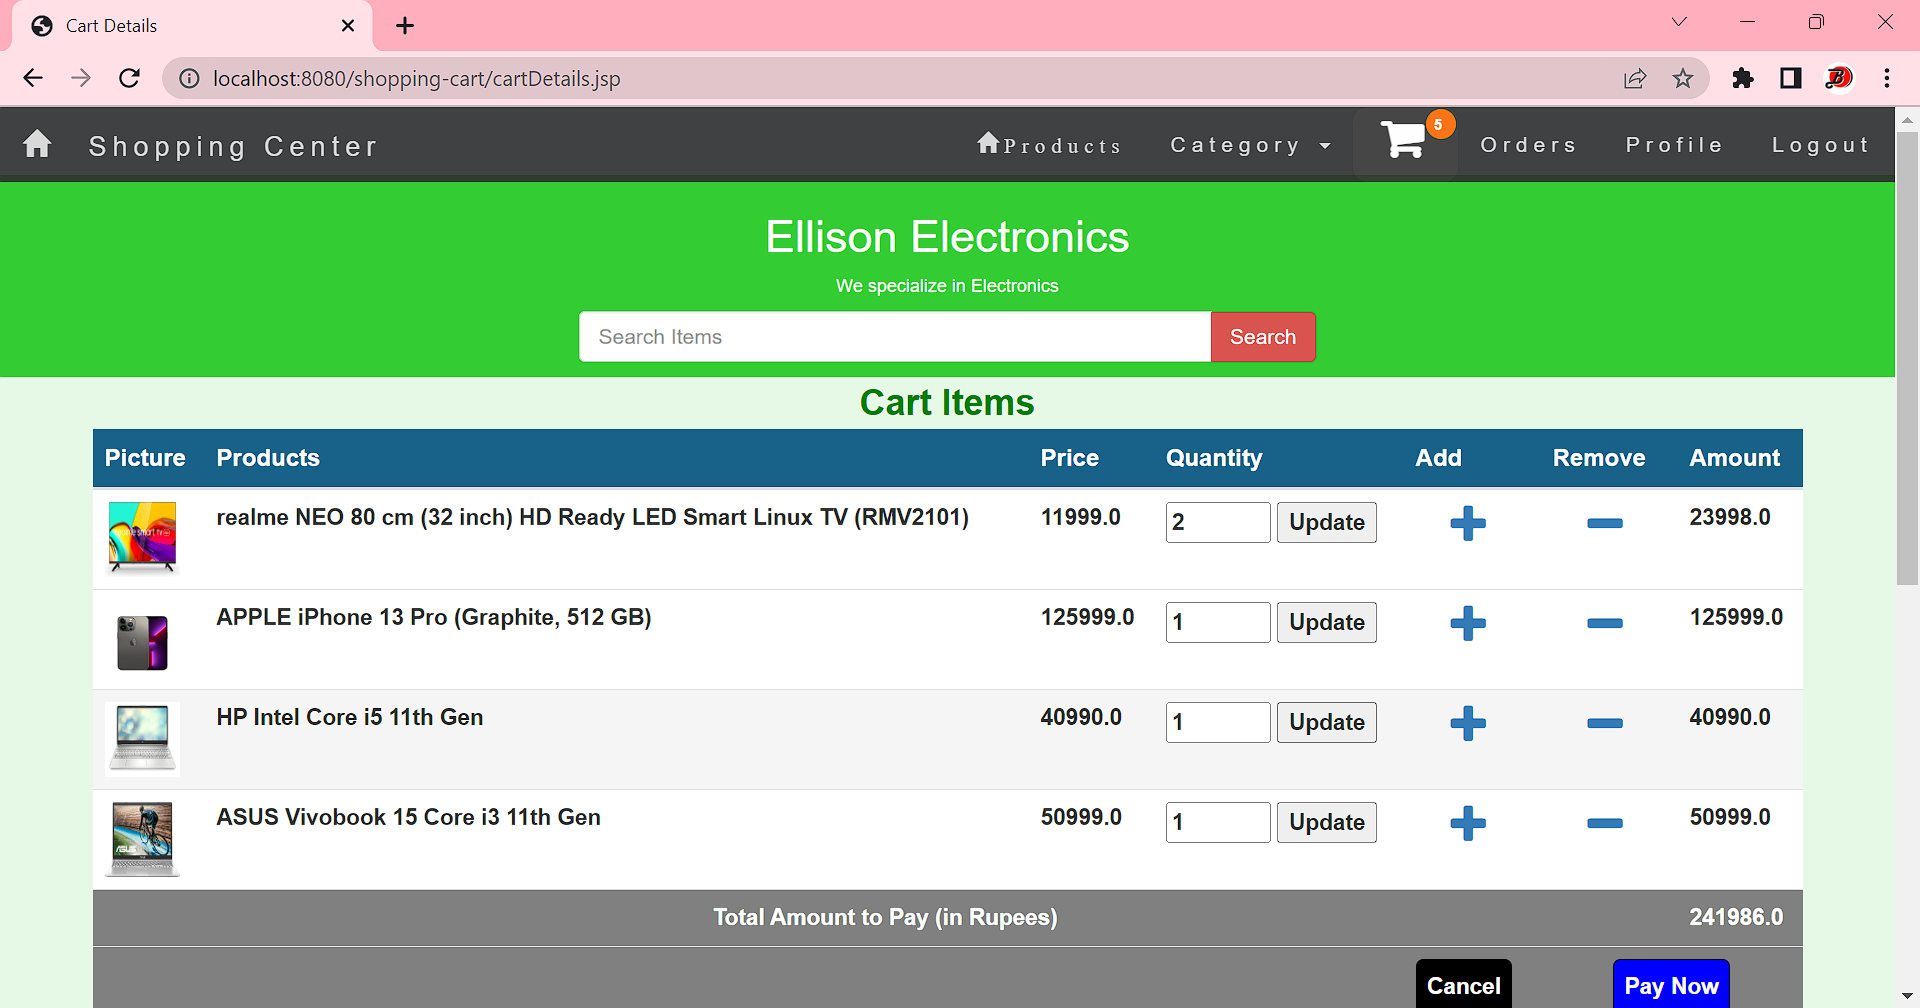Click the minus icon for ASUS Vivobook 15
The image size is (1920, 1008).
1604,822
